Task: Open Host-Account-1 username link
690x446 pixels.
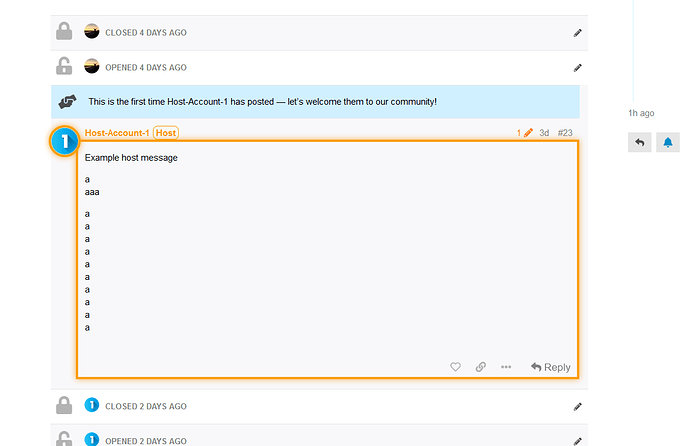Action: pos(117,133)
